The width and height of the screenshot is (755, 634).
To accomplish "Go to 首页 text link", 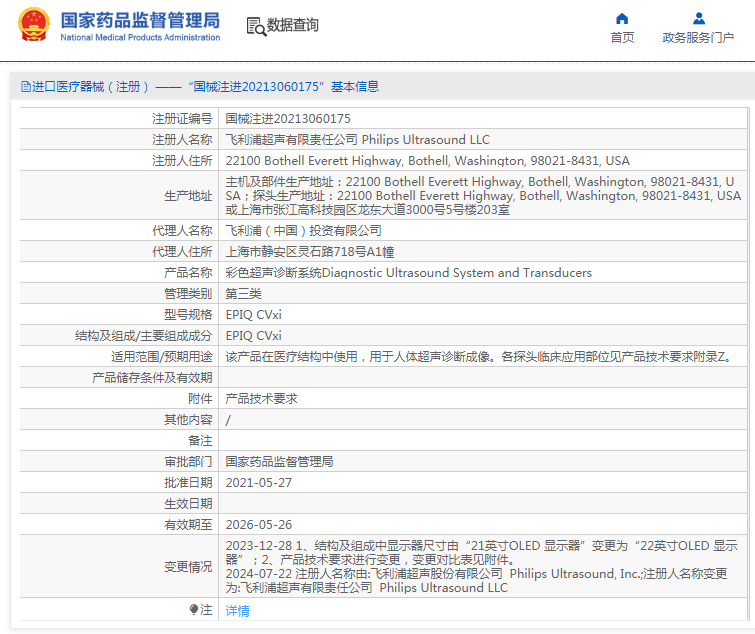I will [622, 38].
